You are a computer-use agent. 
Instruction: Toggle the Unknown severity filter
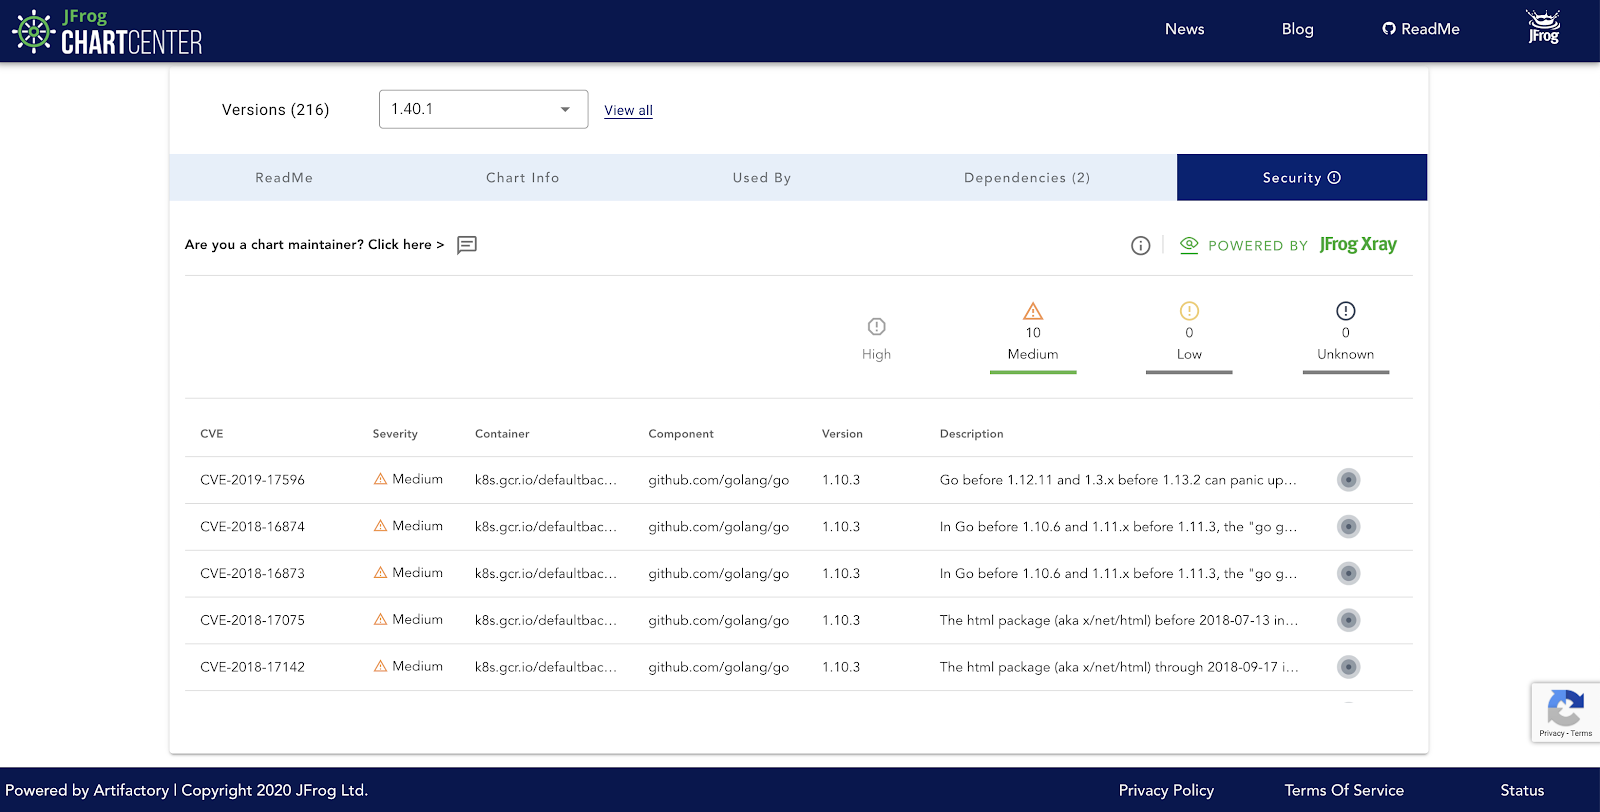pos(1345,334)
